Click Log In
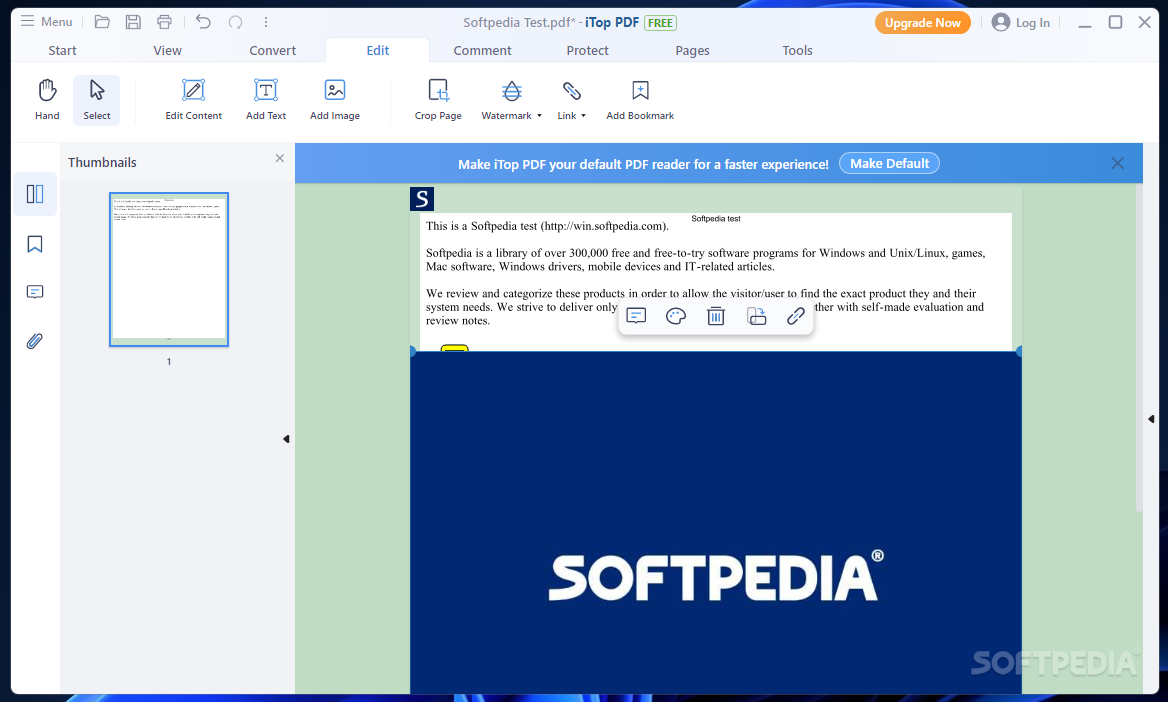The height and width of the screenshot is (702, 1168). click(1021, 22)
